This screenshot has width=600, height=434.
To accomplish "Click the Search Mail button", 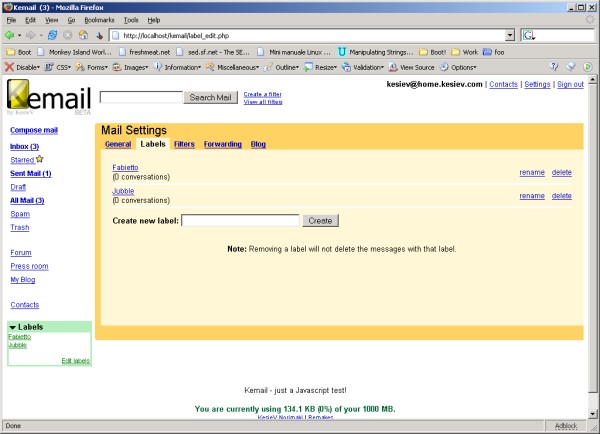I will pos(210,98).
